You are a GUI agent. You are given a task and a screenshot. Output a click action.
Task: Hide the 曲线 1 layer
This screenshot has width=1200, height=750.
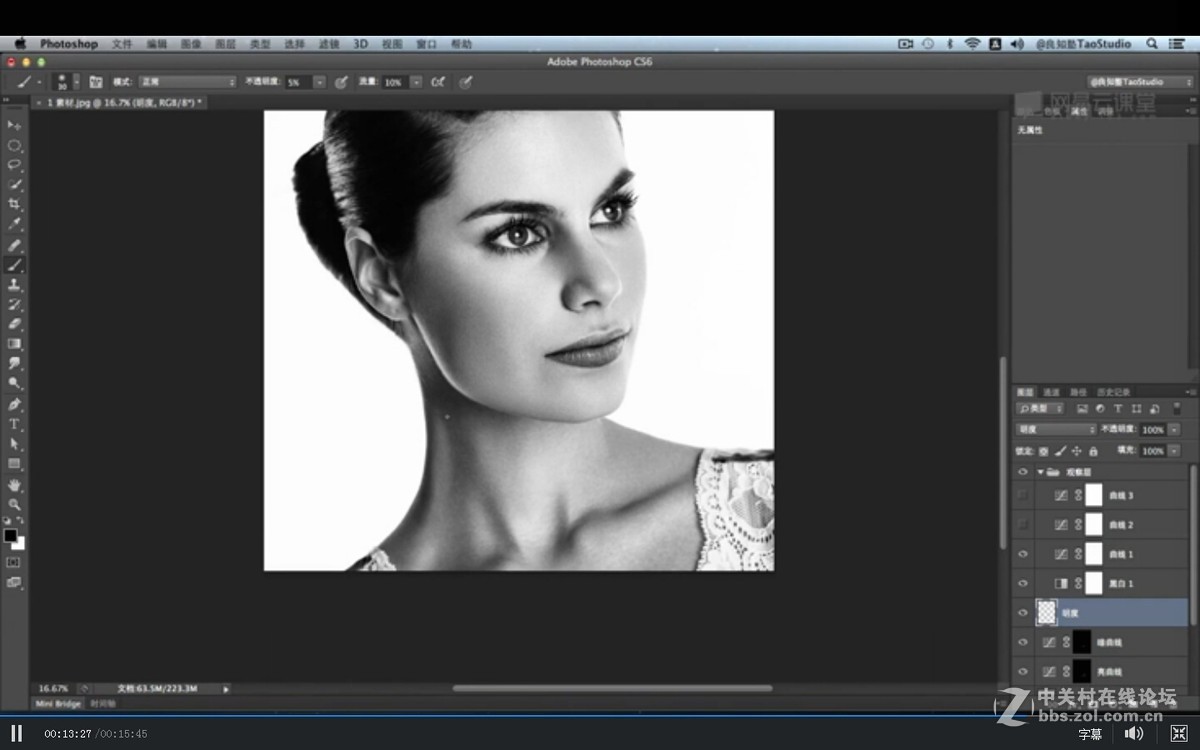tap(1022, 554)
